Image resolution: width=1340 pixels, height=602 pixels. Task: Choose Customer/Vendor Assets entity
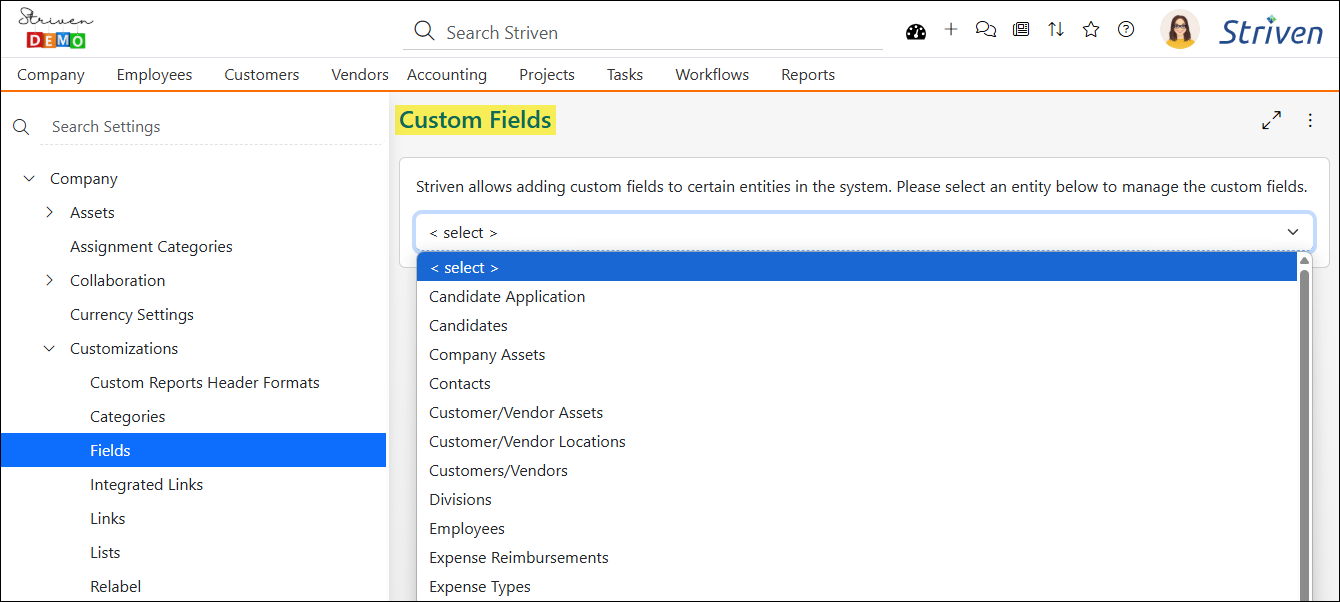(857, 413)
